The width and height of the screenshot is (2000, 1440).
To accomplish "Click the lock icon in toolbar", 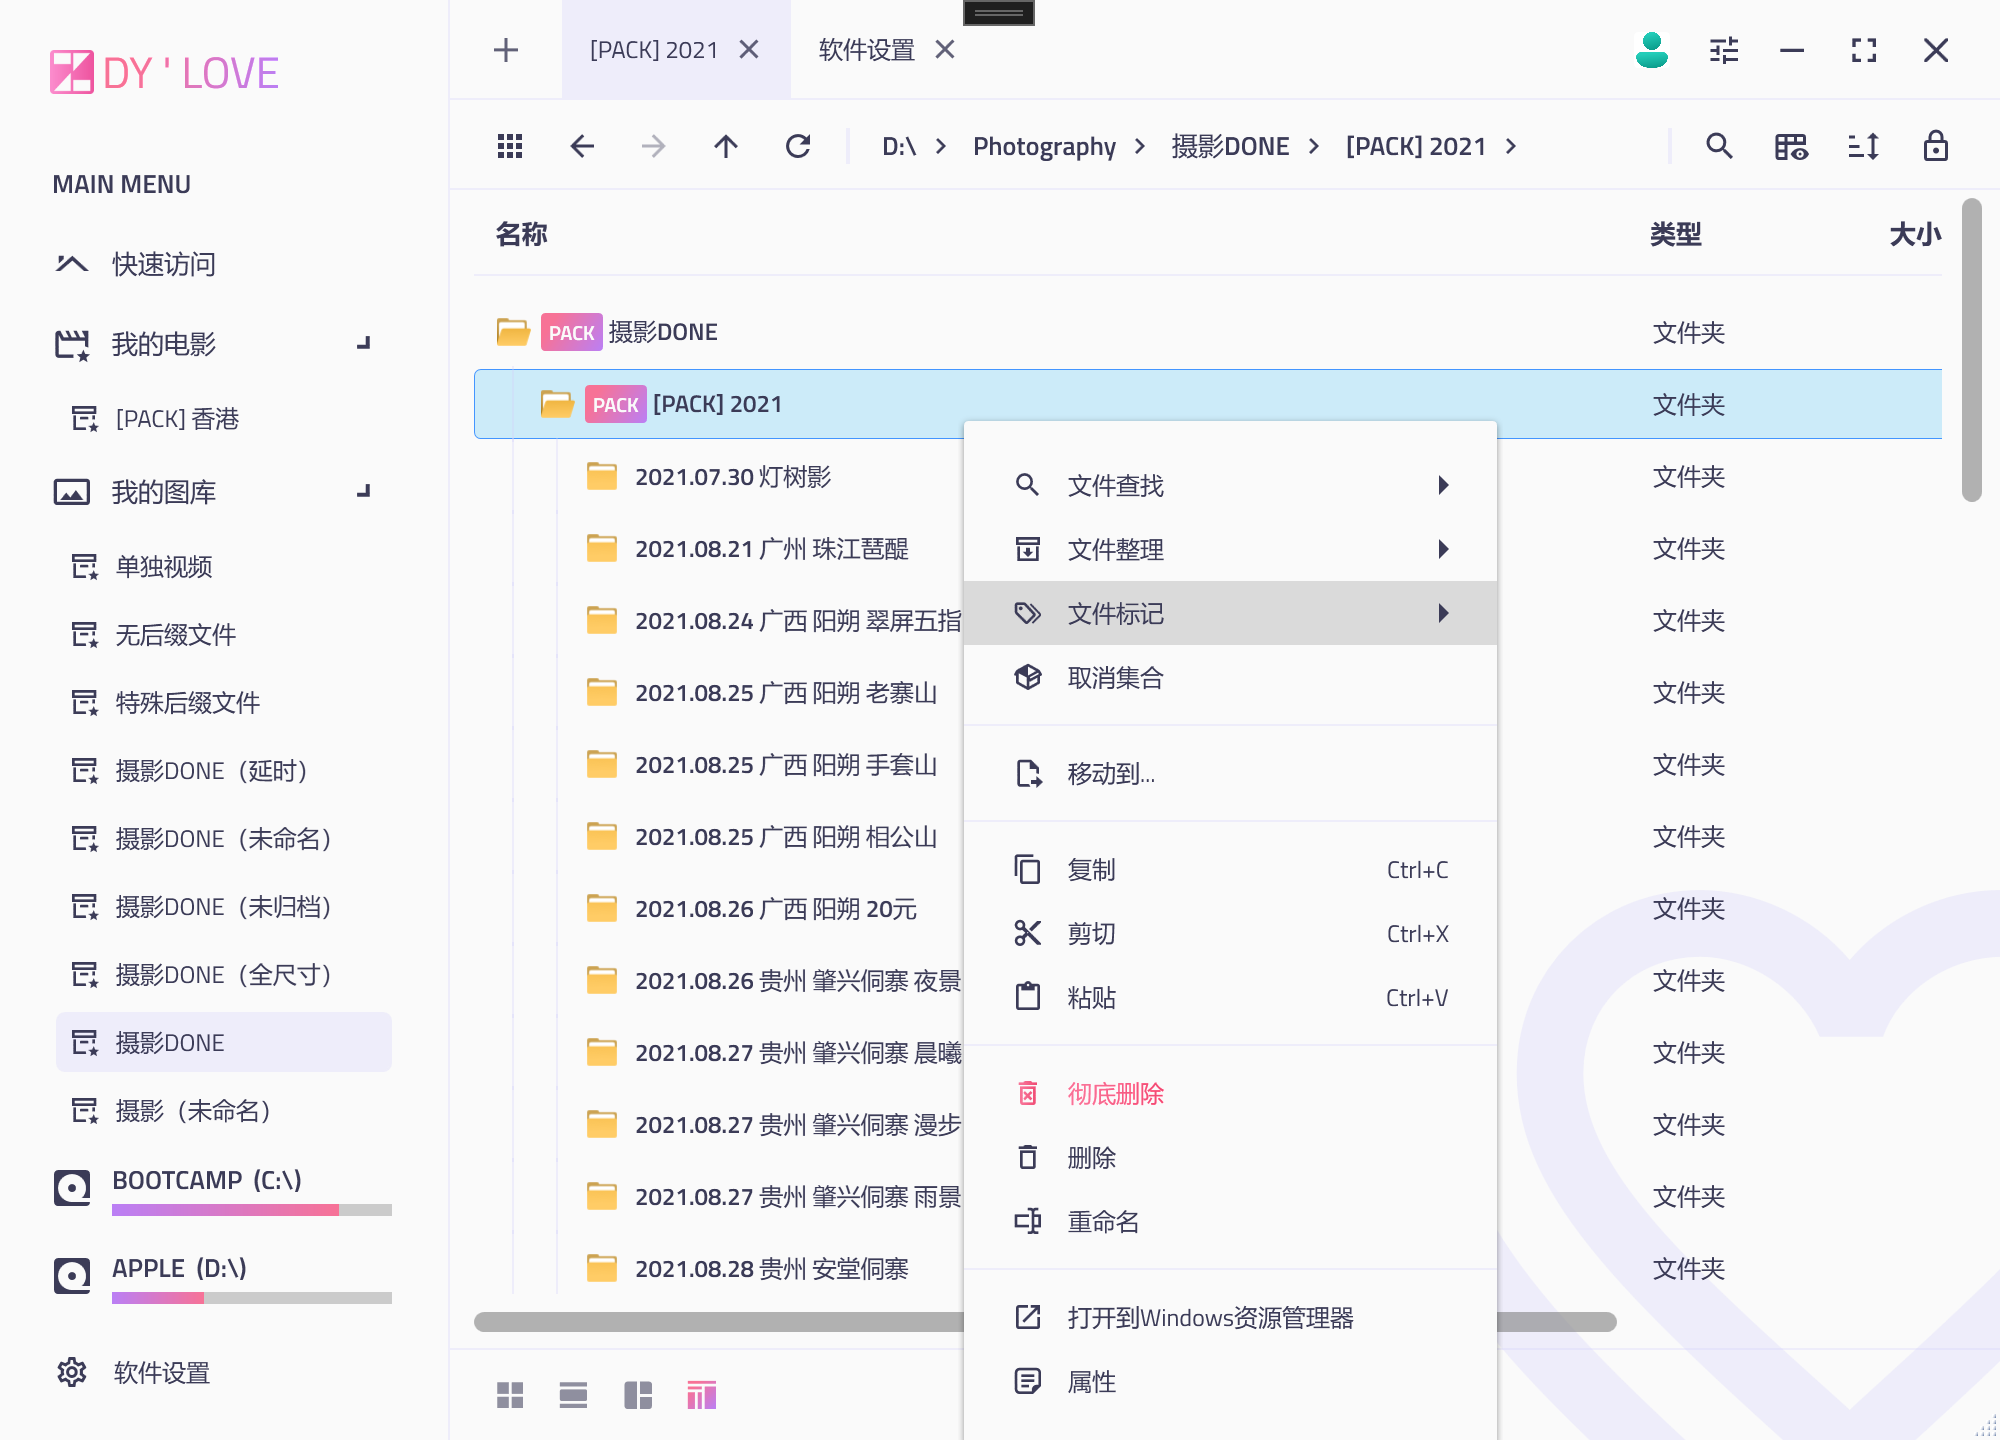I will tap(1936, 146).
